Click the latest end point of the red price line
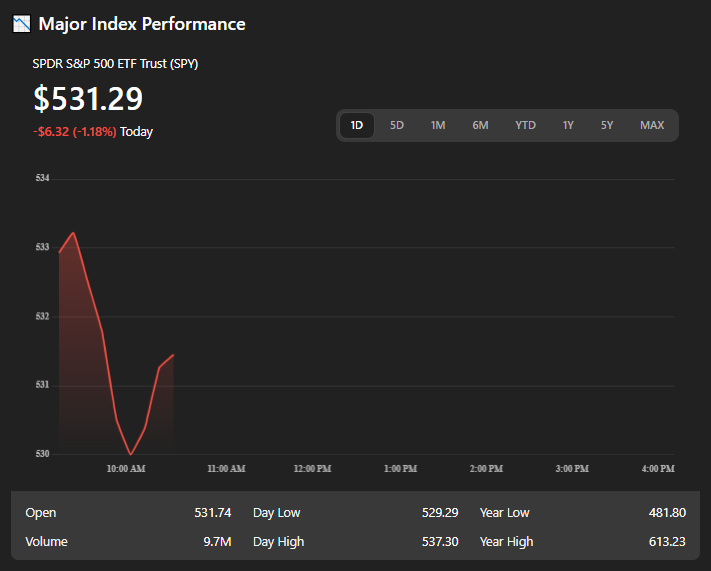Screen dimensions: 711x571 [x=173, y=355]
